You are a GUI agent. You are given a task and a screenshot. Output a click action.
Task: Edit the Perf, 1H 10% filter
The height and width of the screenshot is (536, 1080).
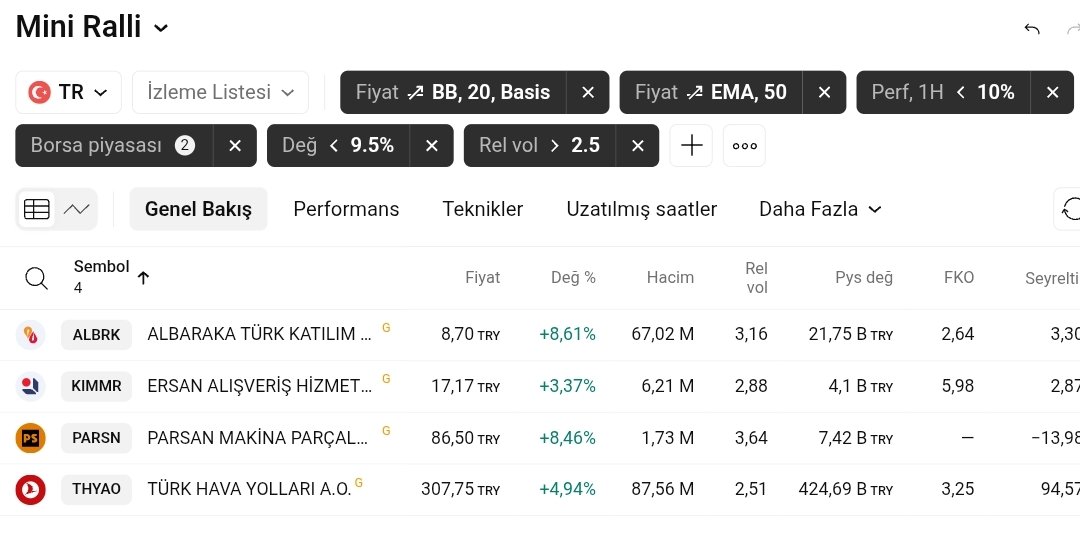[943, 92]
